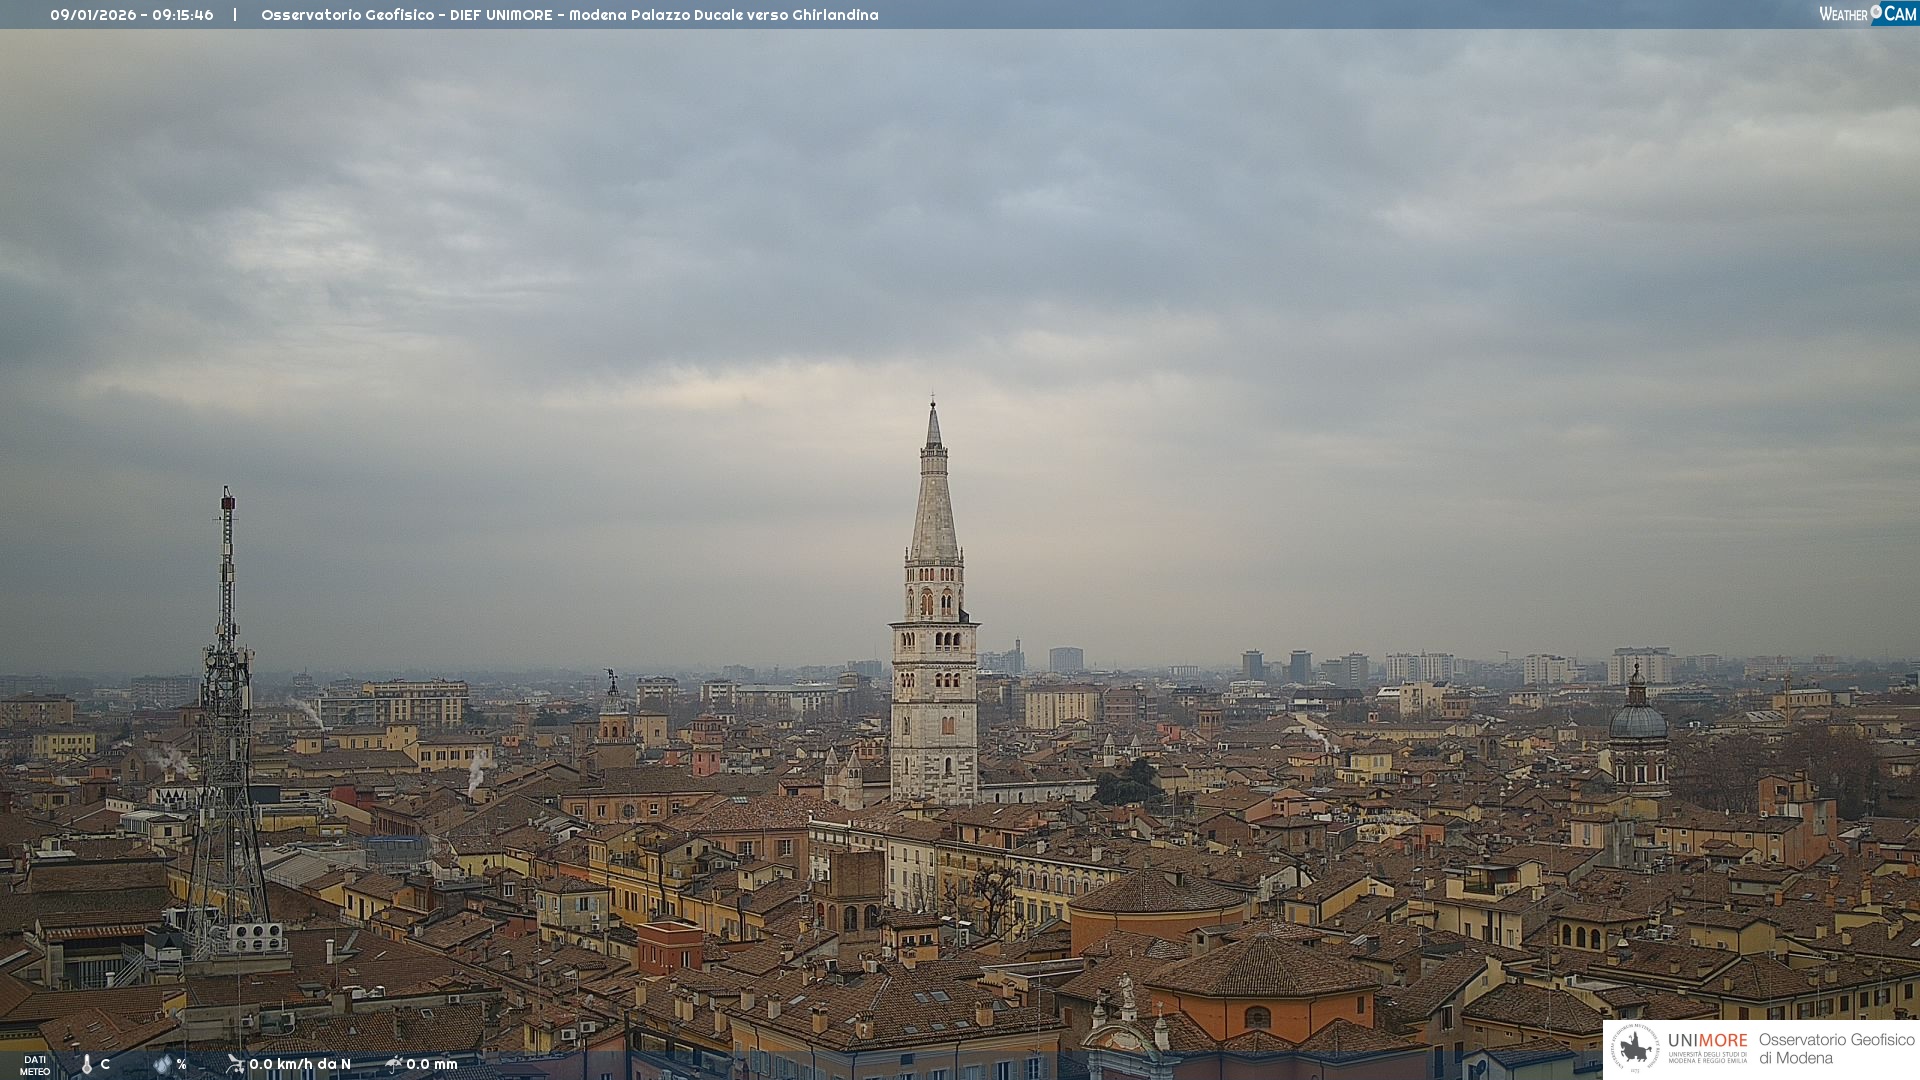1920x1080 pixels.
Task: Click the grey church dome on right
Action: 1637,722
